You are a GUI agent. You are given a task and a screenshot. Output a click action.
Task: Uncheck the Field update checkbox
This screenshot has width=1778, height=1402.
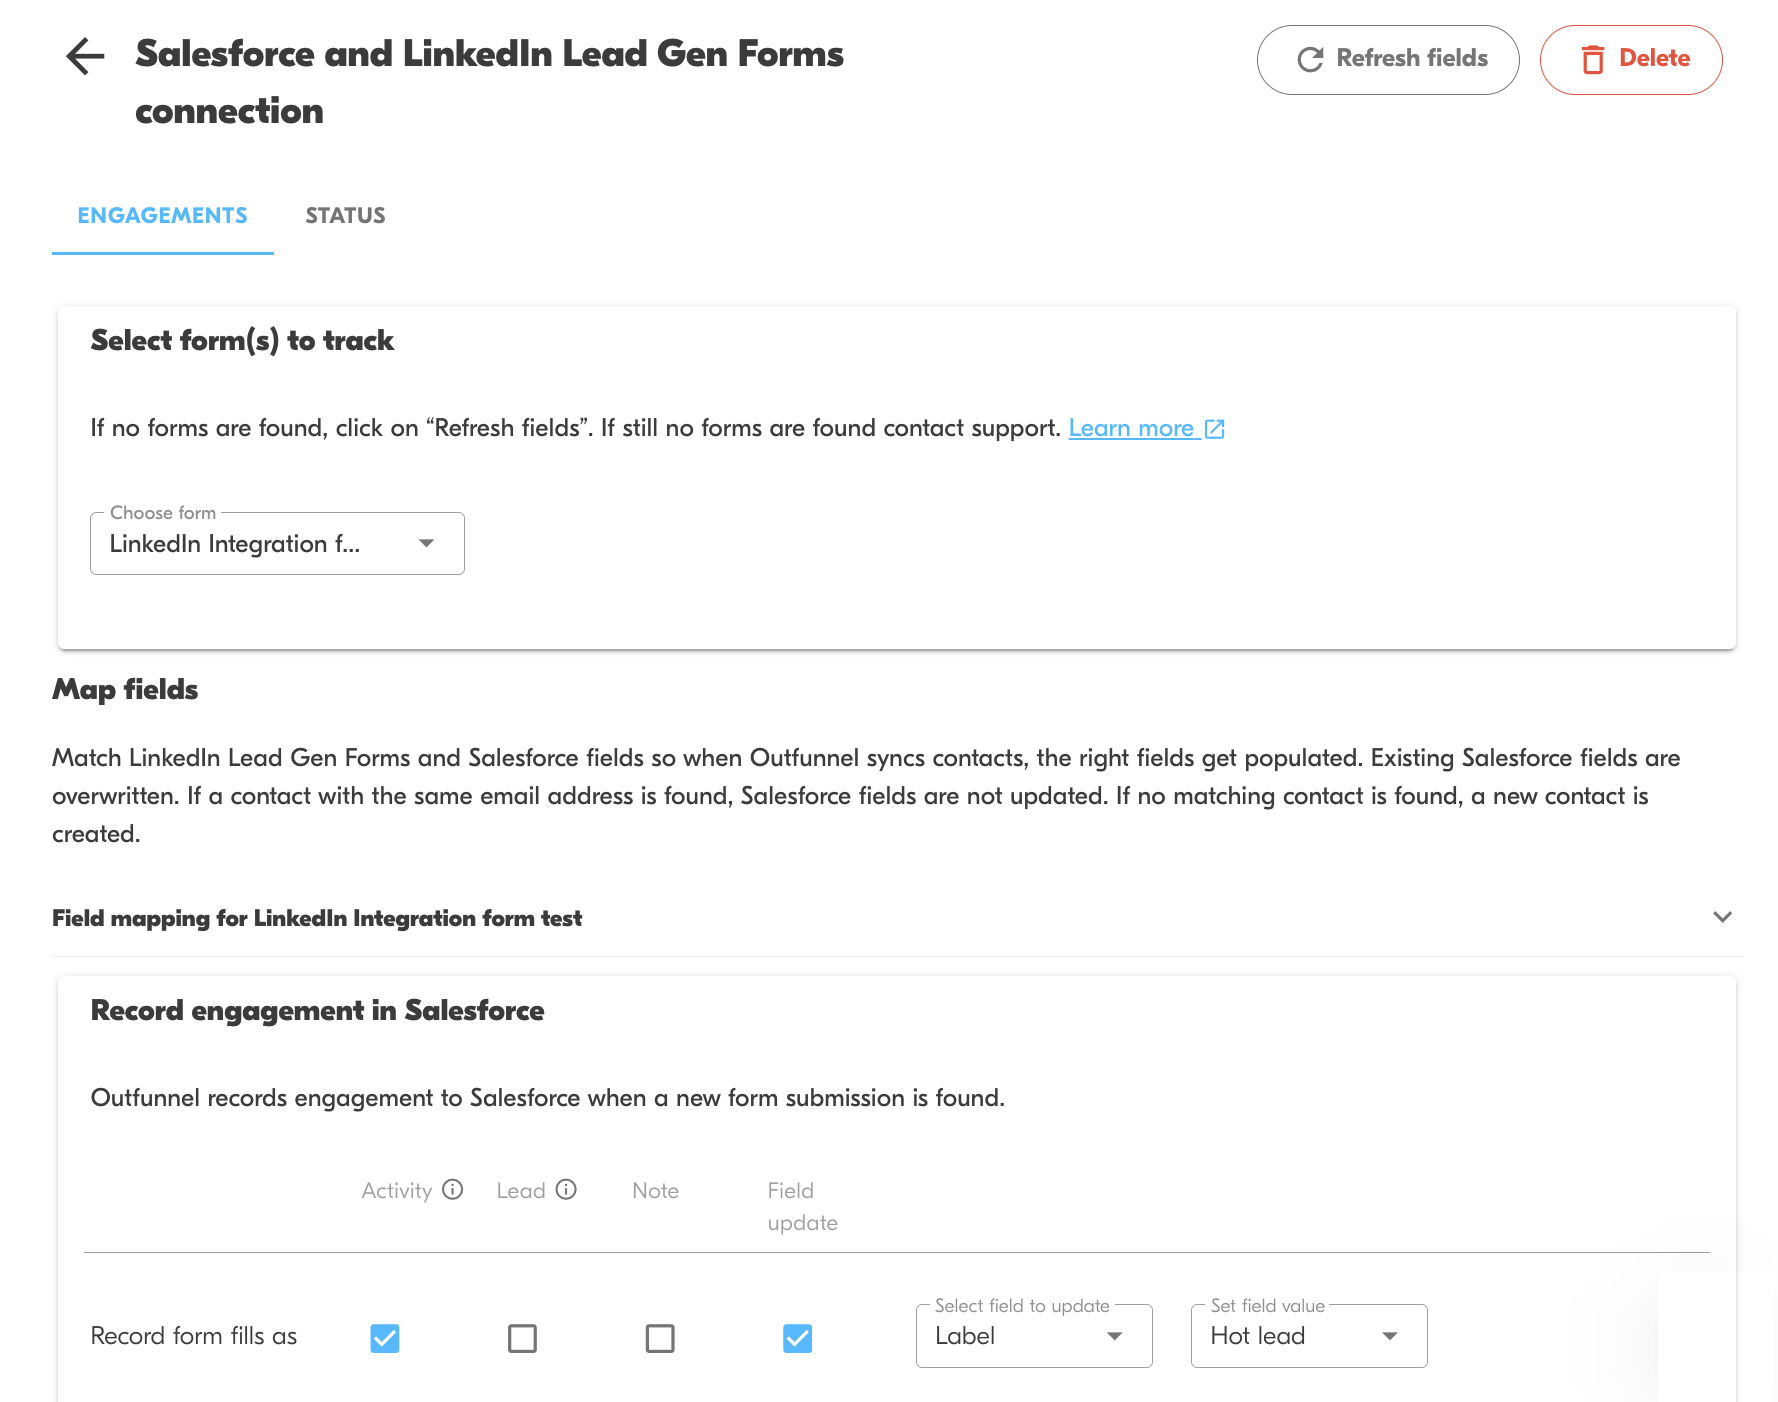797,1338
